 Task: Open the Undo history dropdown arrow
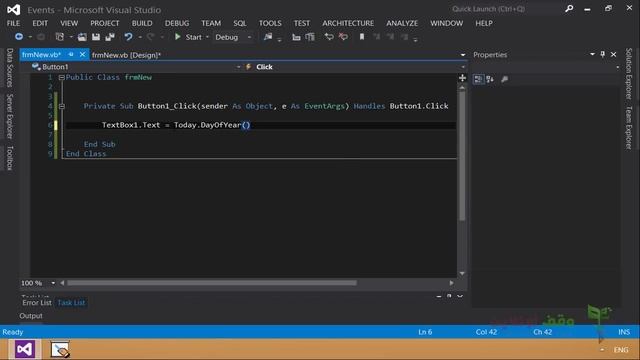click(x=140, y=37)
